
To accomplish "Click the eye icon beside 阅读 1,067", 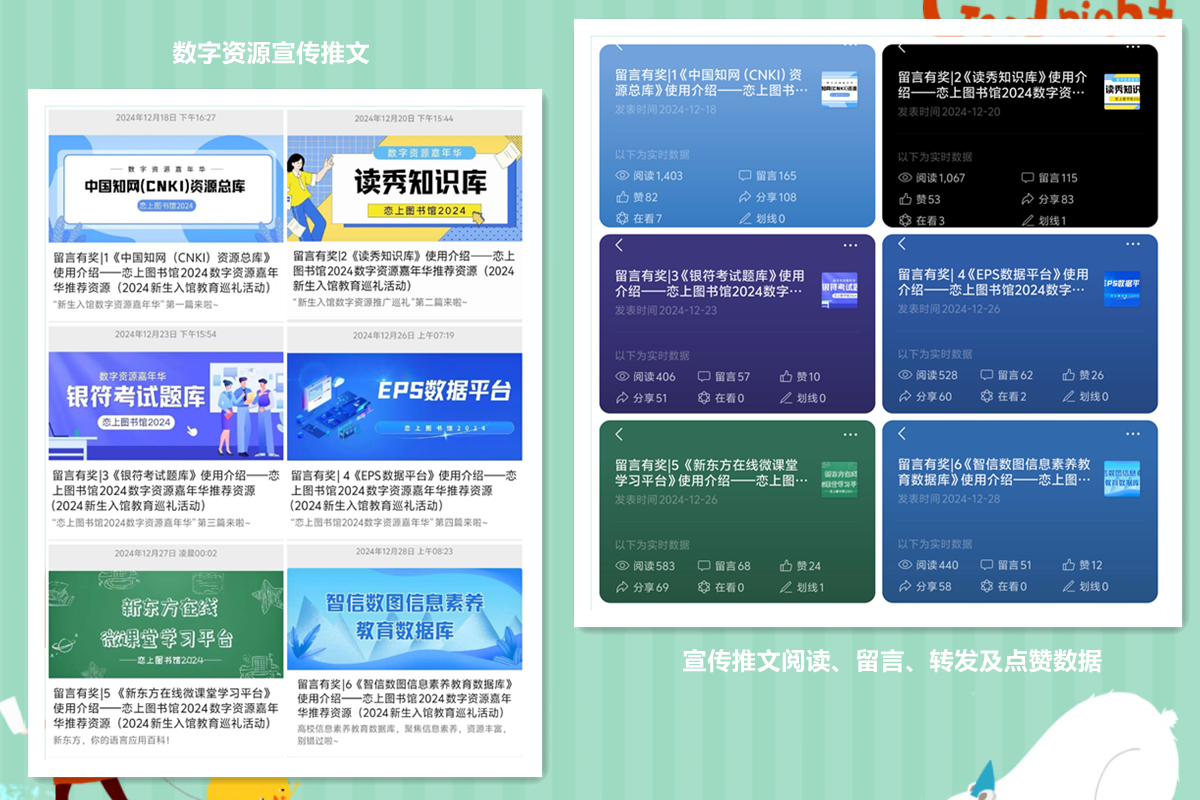I will tap(905, 178).
